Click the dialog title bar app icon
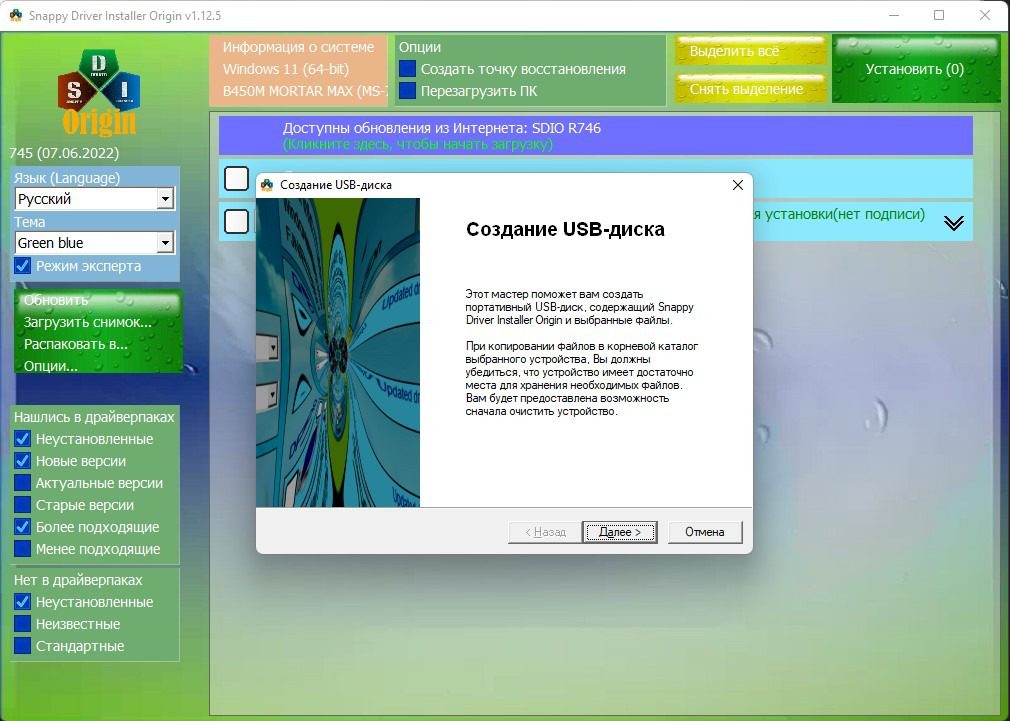1010x721 pixels. point(267,185)
